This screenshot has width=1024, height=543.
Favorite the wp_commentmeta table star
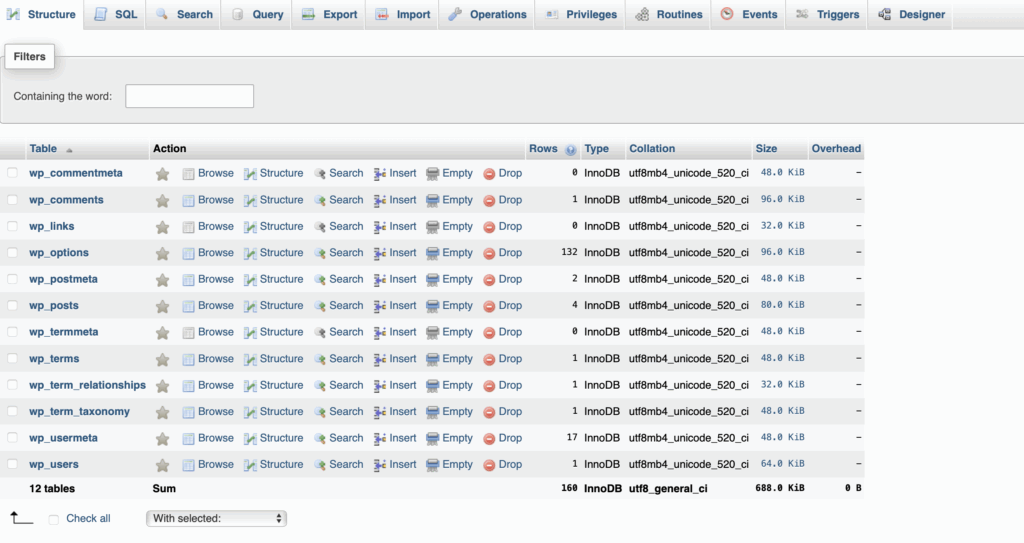tap(163, 174)
